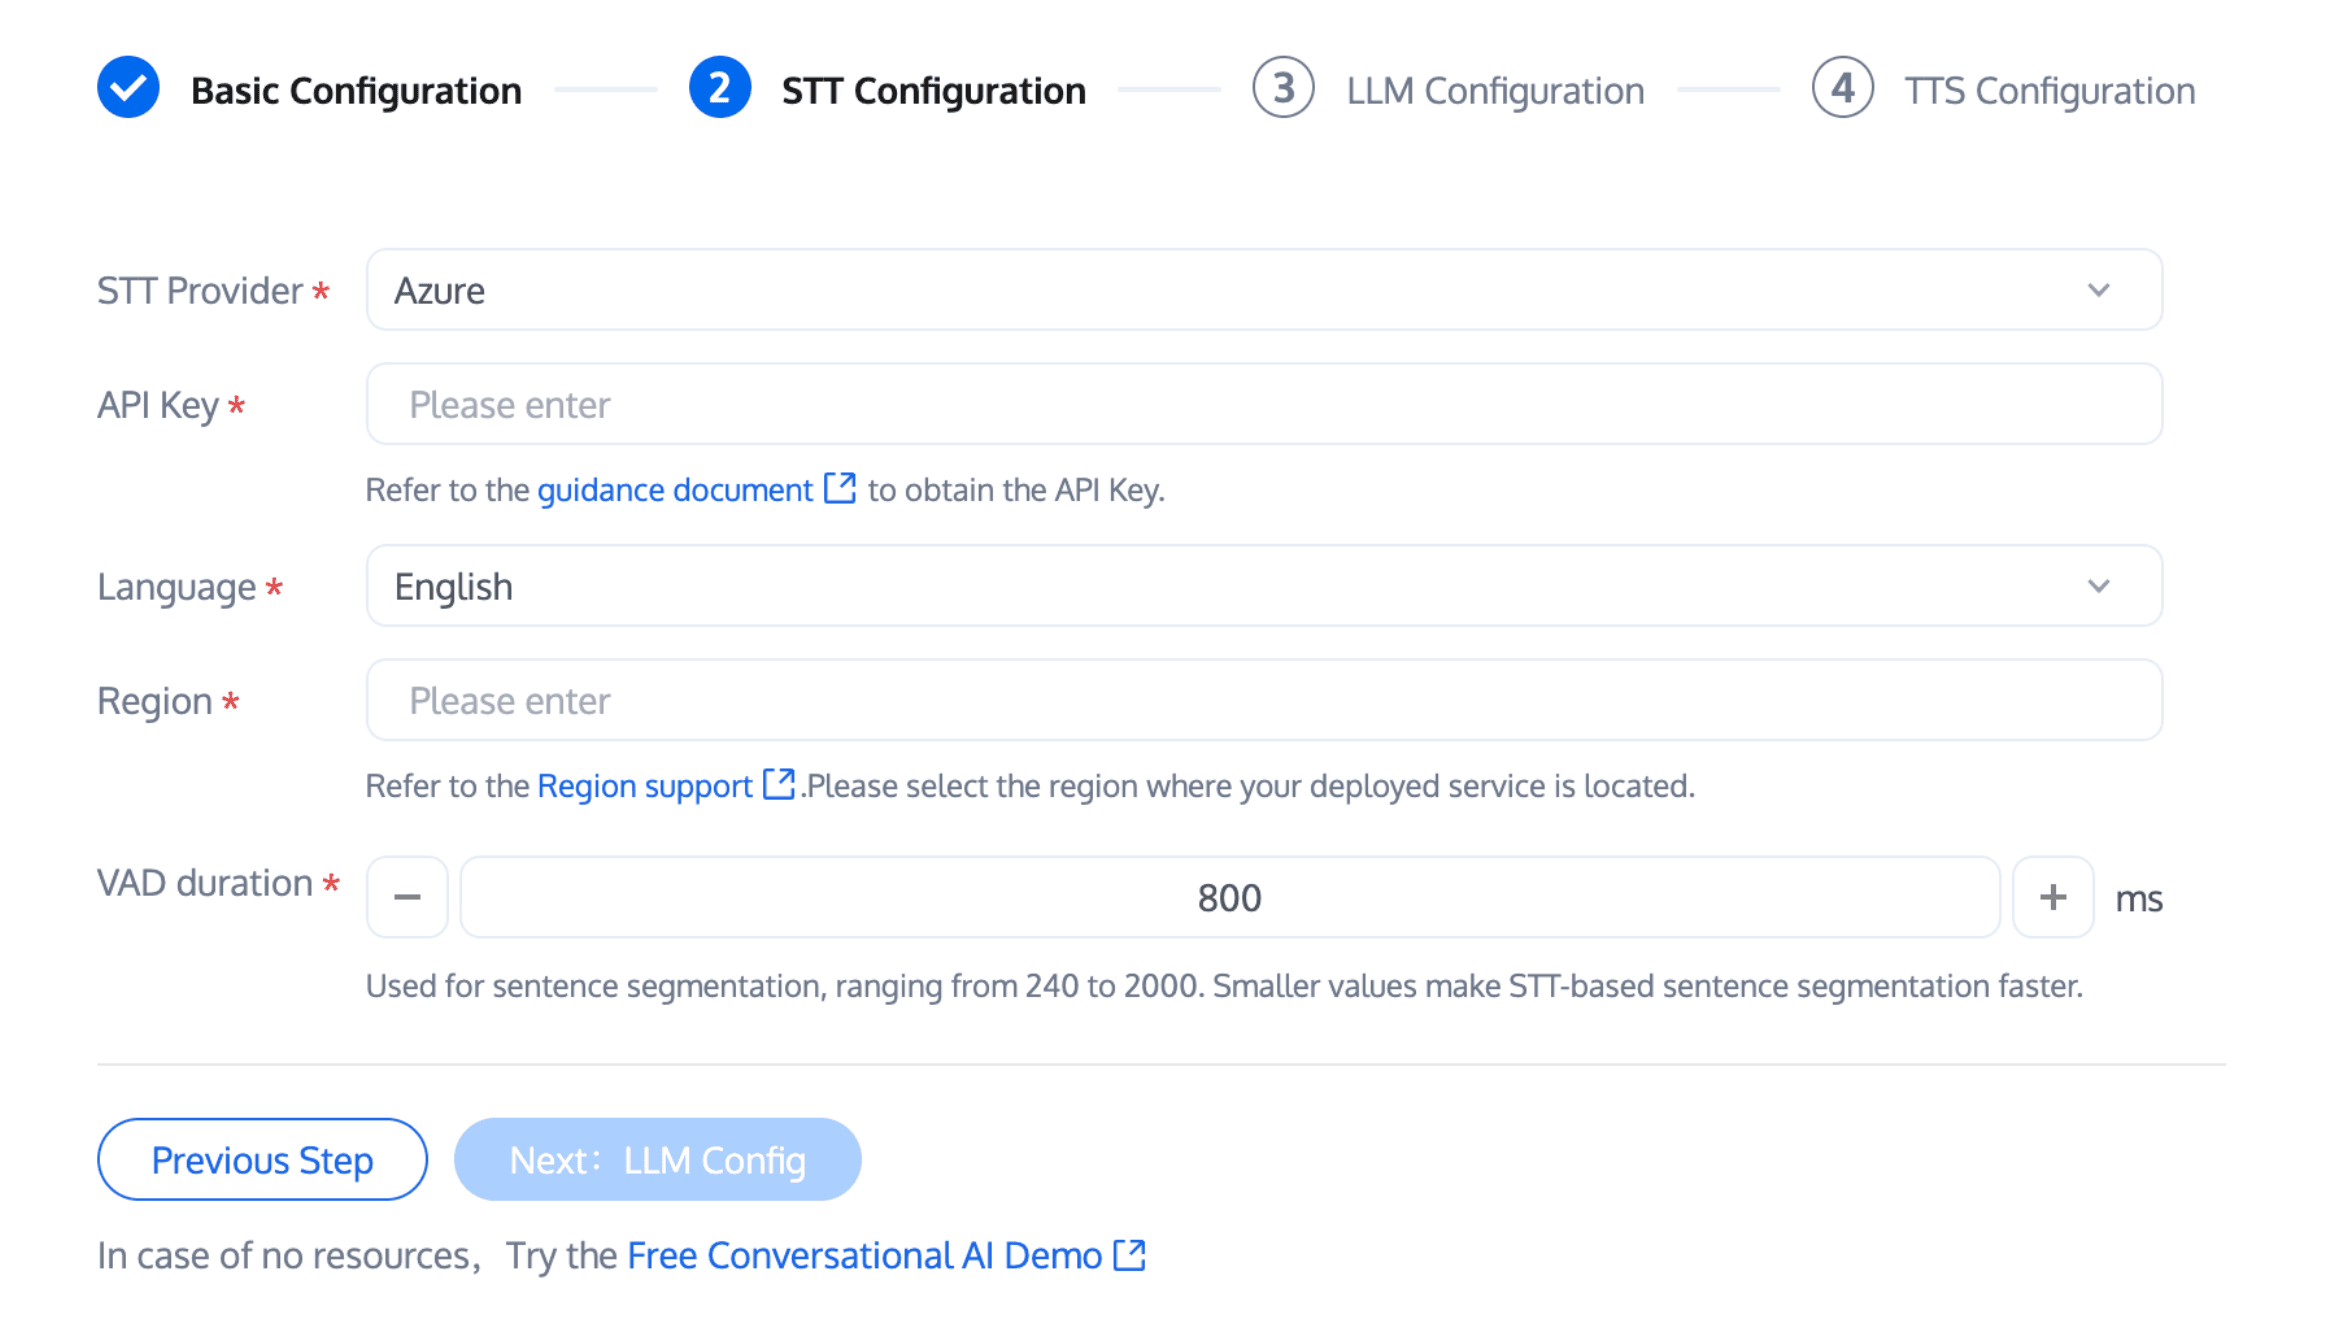Viewport: 2326px width, 1344px height.
Task: Focus the Region input field
Action: [1264, 700]
